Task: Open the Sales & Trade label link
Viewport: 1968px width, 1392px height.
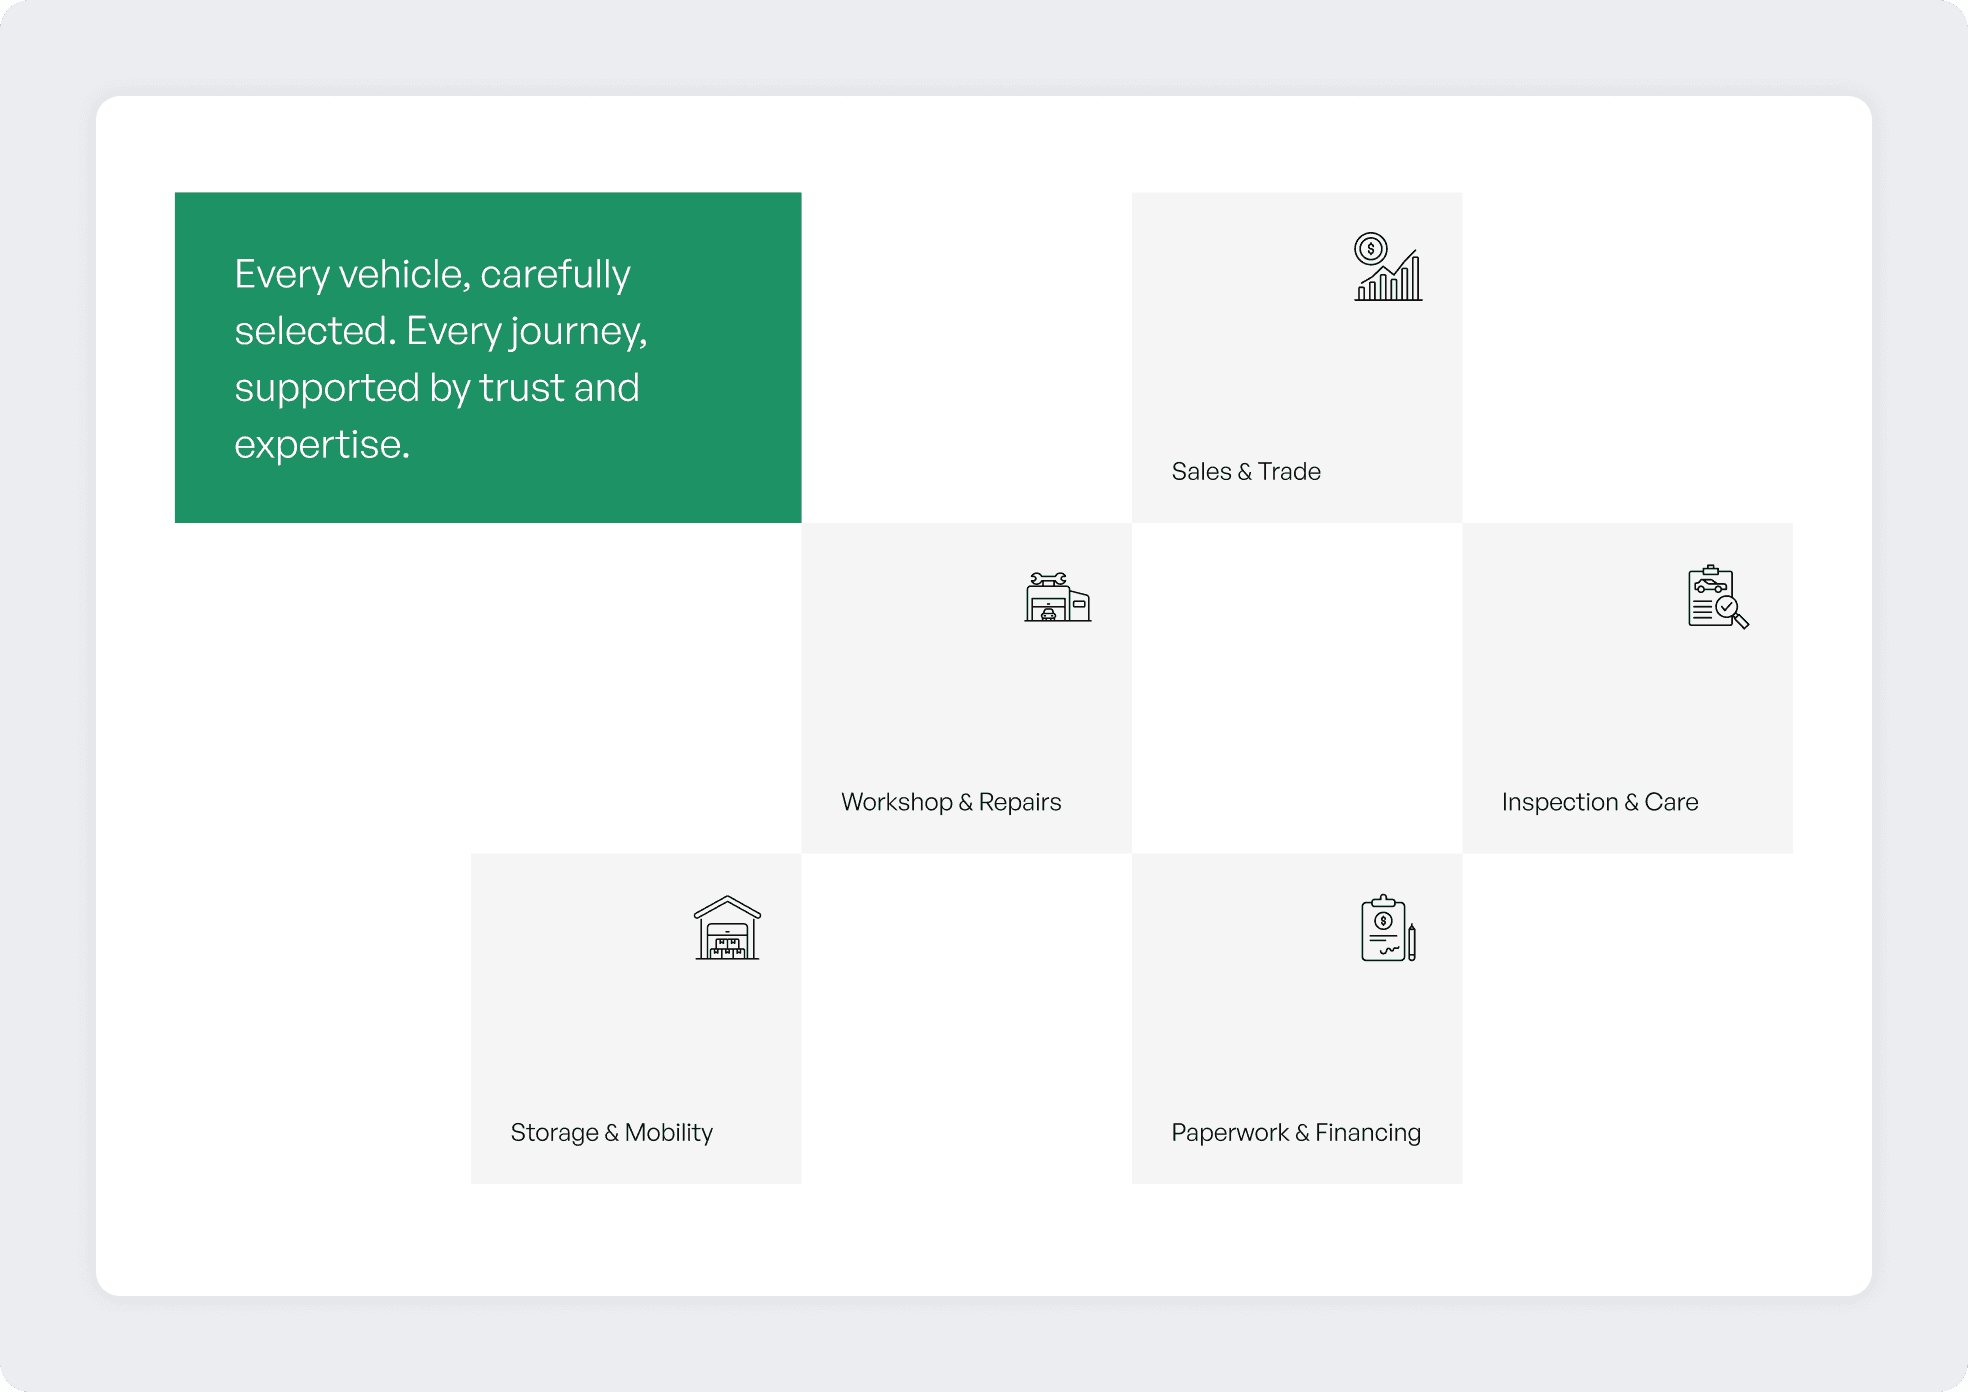Action: [1245, 471]
